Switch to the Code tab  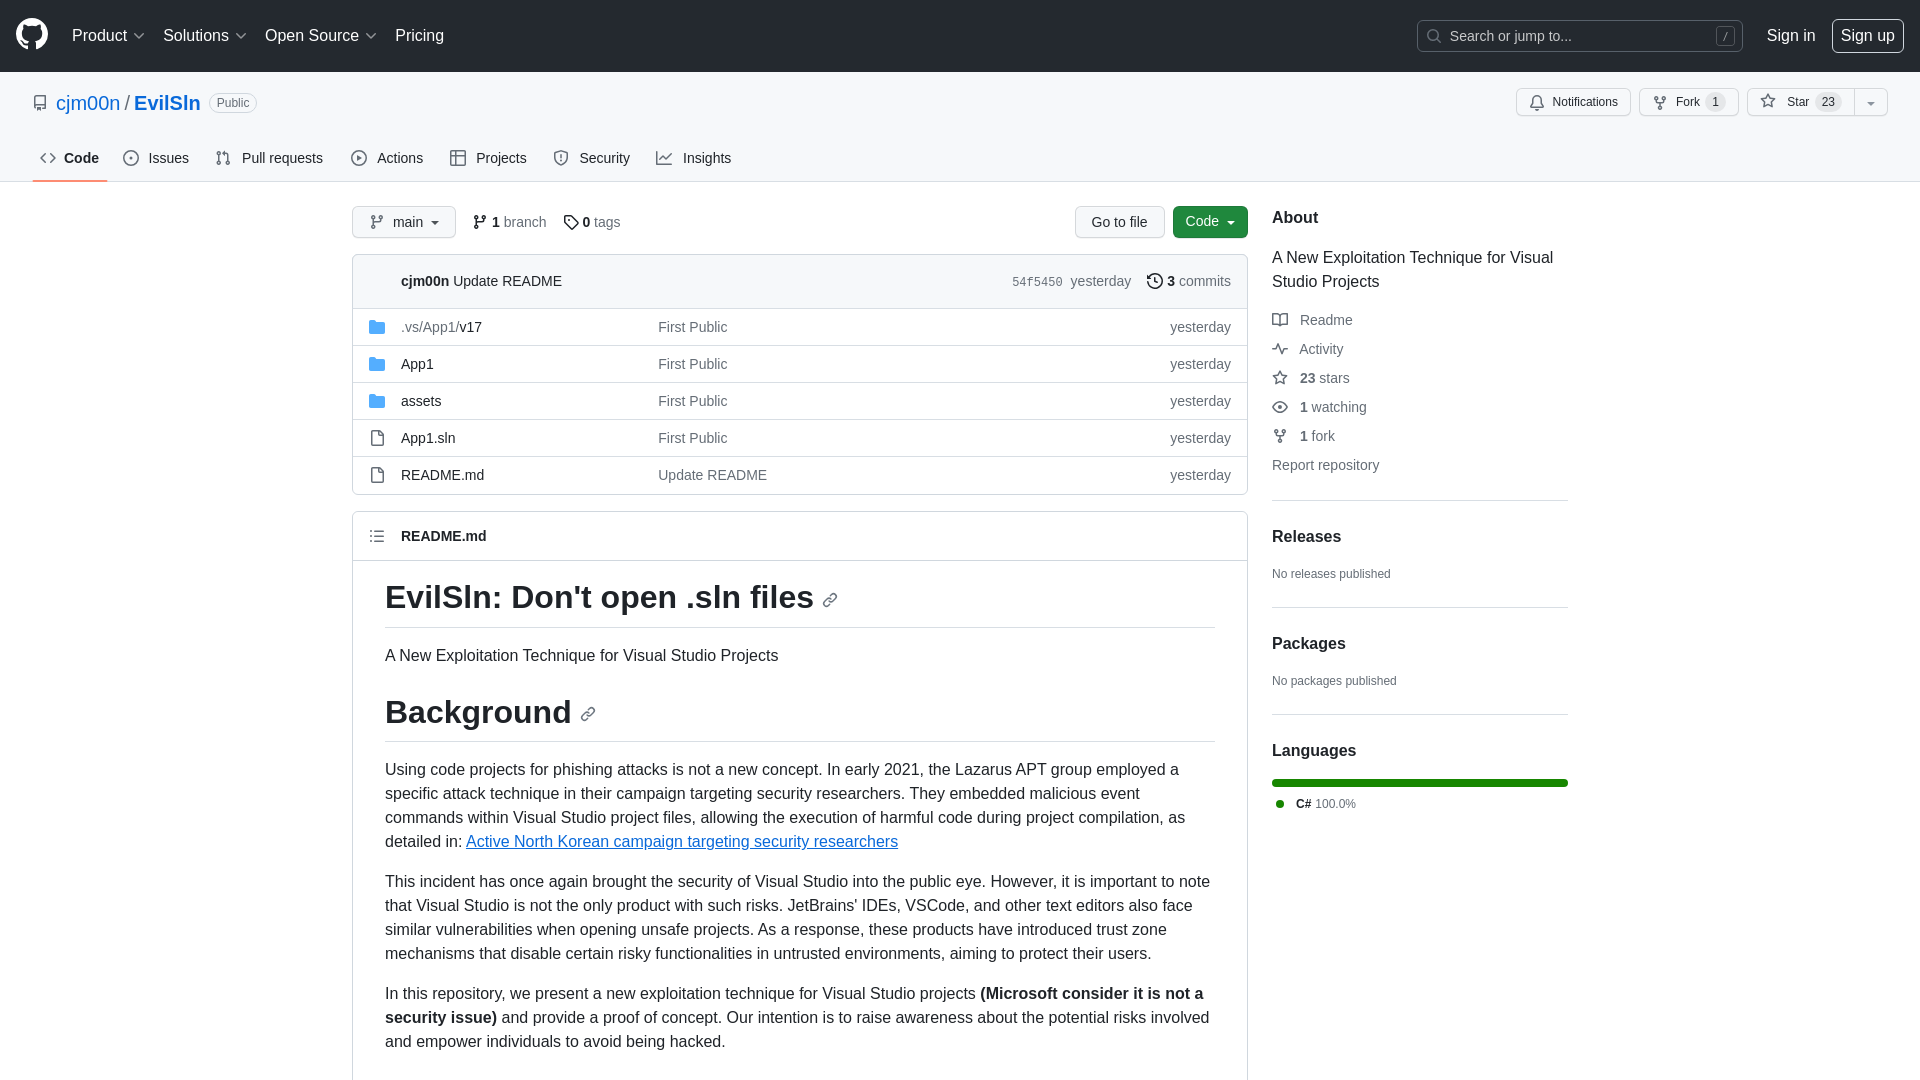point(70,158)
